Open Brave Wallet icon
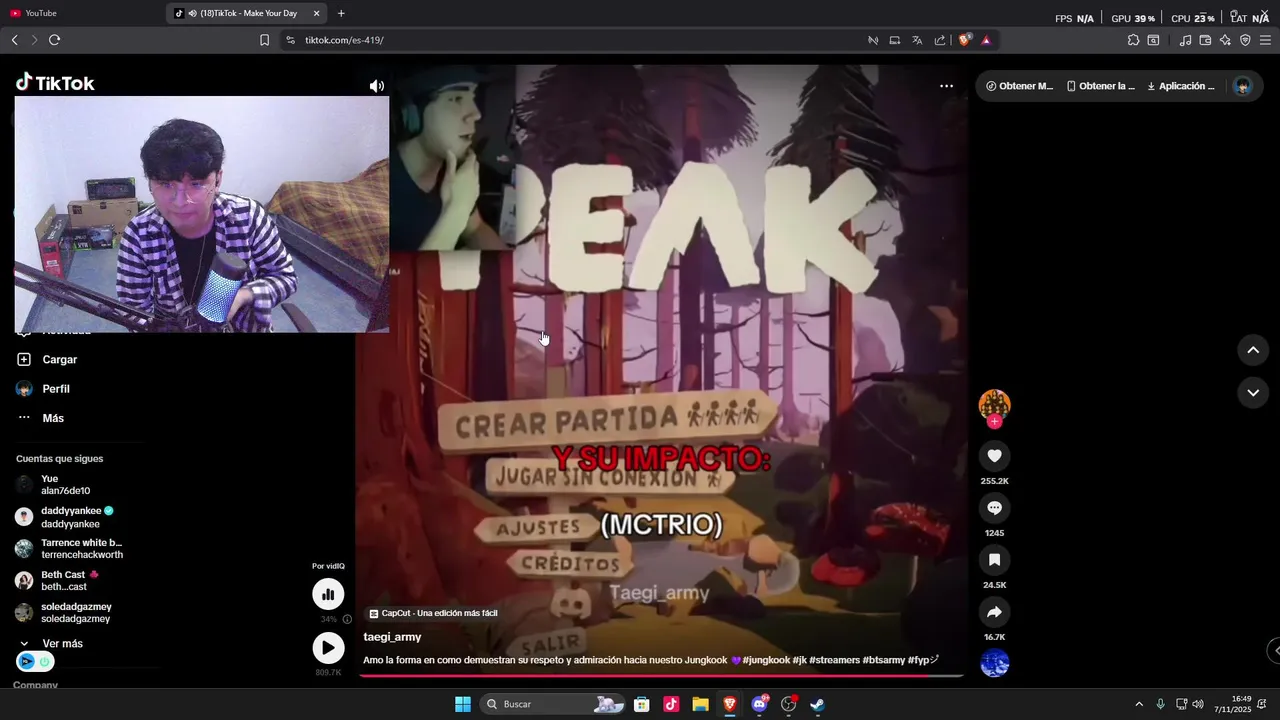1280x720 pixels. [1205, 40]
